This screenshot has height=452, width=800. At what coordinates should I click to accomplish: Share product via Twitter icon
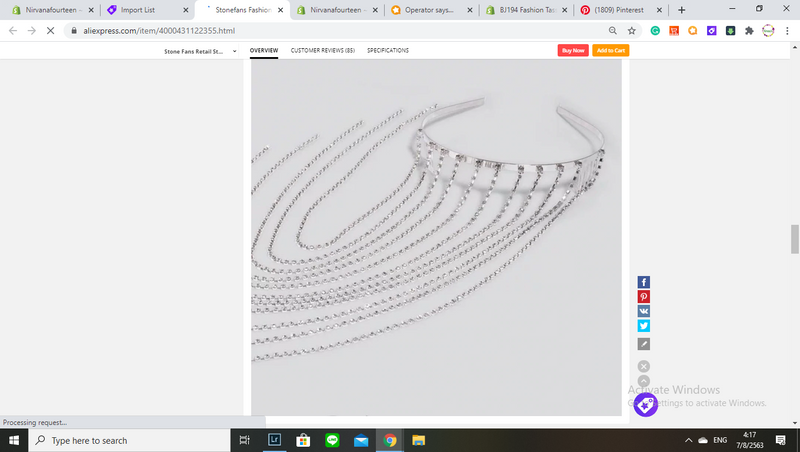click(643, 325)
